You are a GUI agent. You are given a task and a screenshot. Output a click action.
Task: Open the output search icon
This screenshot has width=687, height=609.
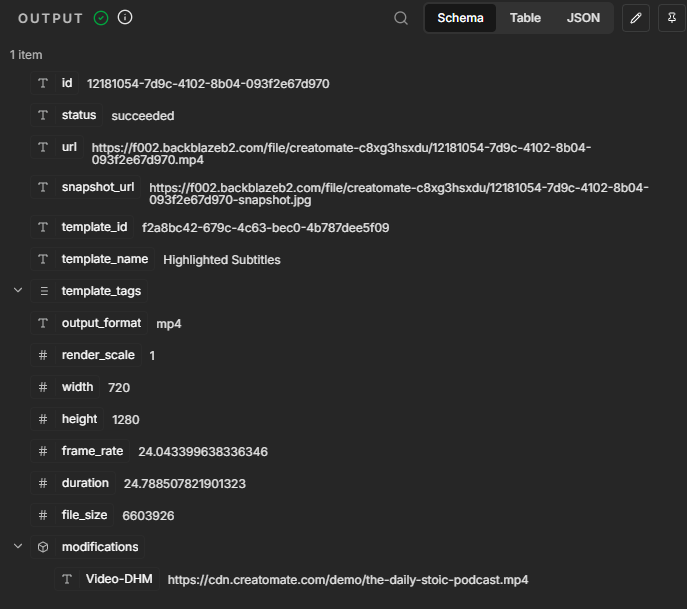click(401, 18)
